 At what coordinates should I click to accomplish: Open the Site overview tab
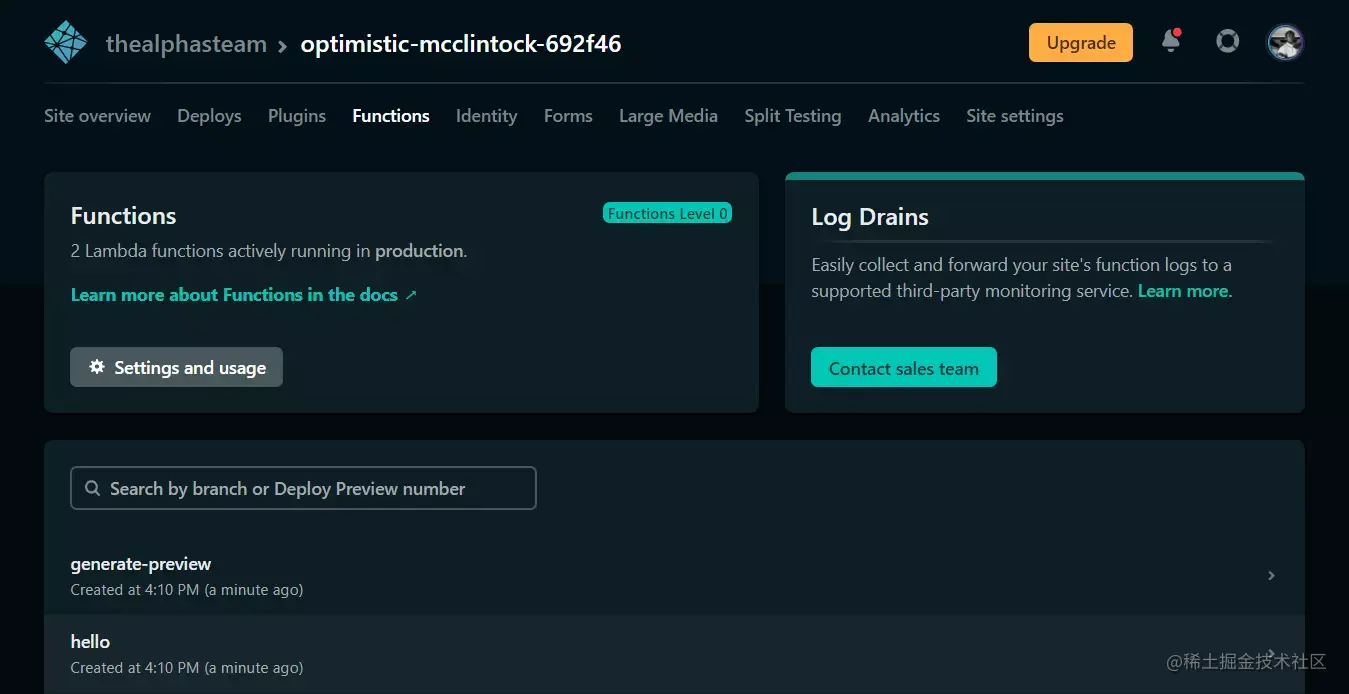[x=97, y=116]
